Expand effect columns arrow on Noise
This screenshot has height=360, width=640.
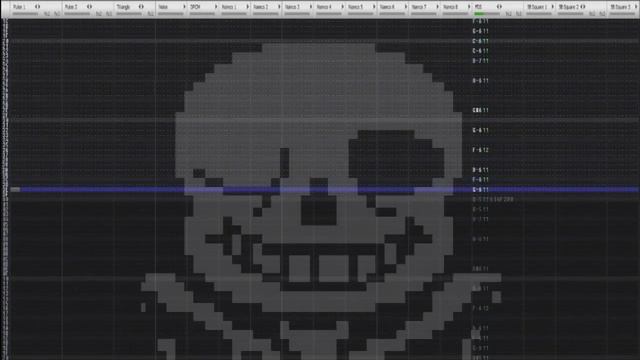coord(184,7)
